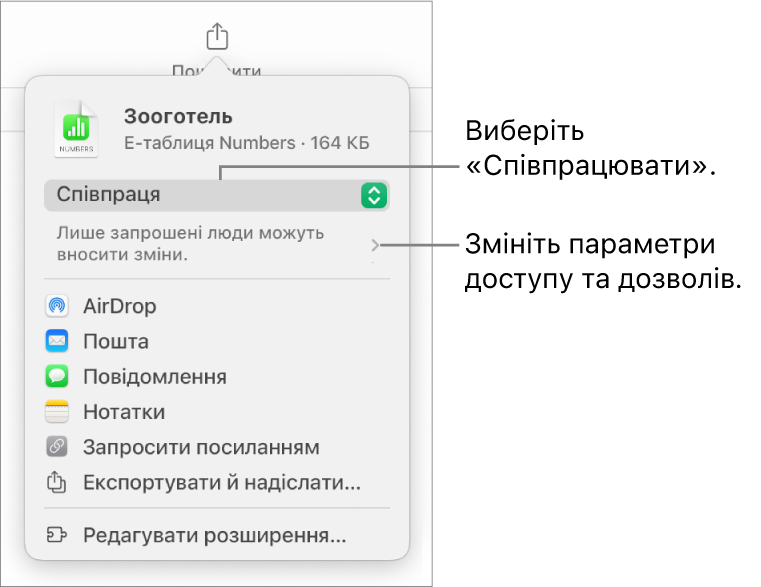Click the Share toolbar icon
The image size is (761, 587).
coord(217,36)
